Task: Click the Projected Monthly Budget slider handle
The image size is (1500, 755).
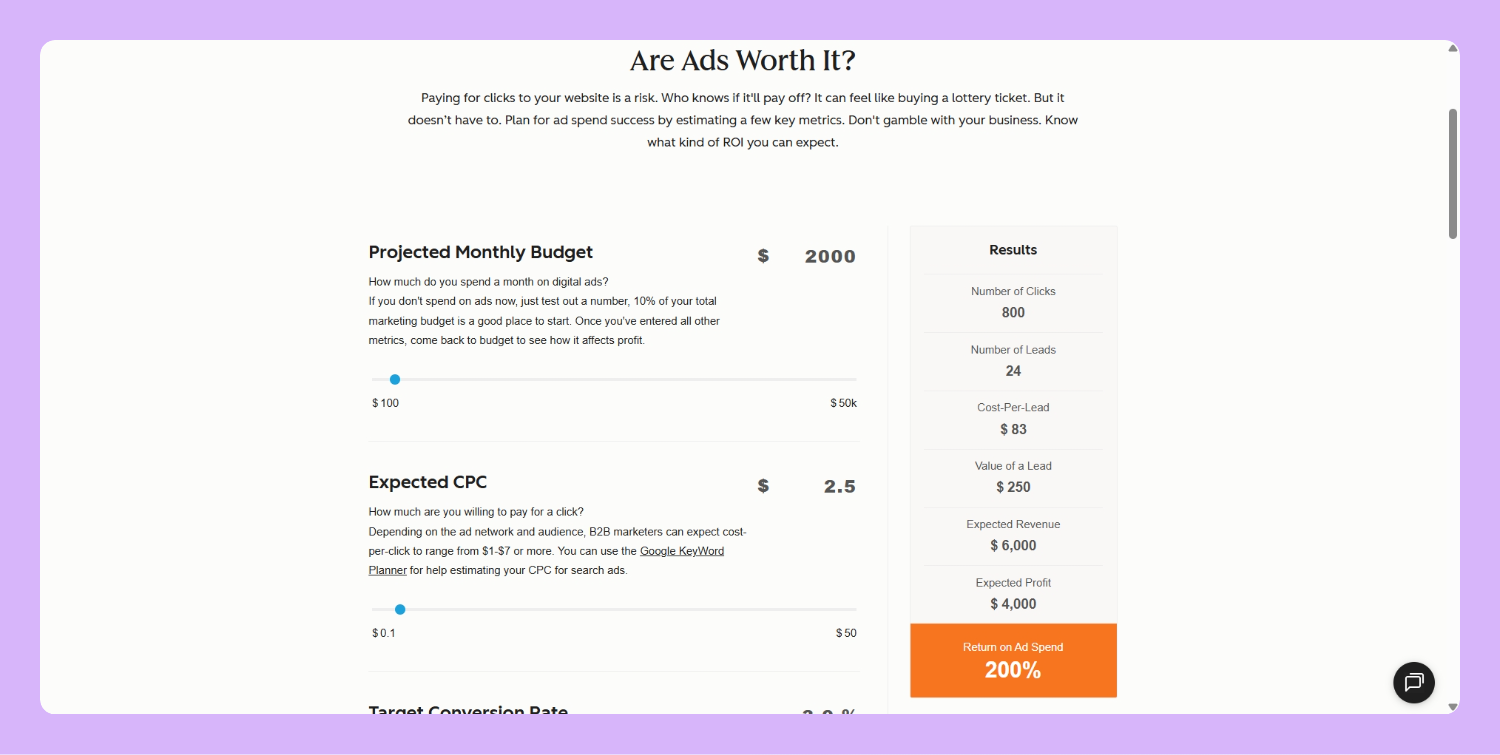Action: pos(395,380)
